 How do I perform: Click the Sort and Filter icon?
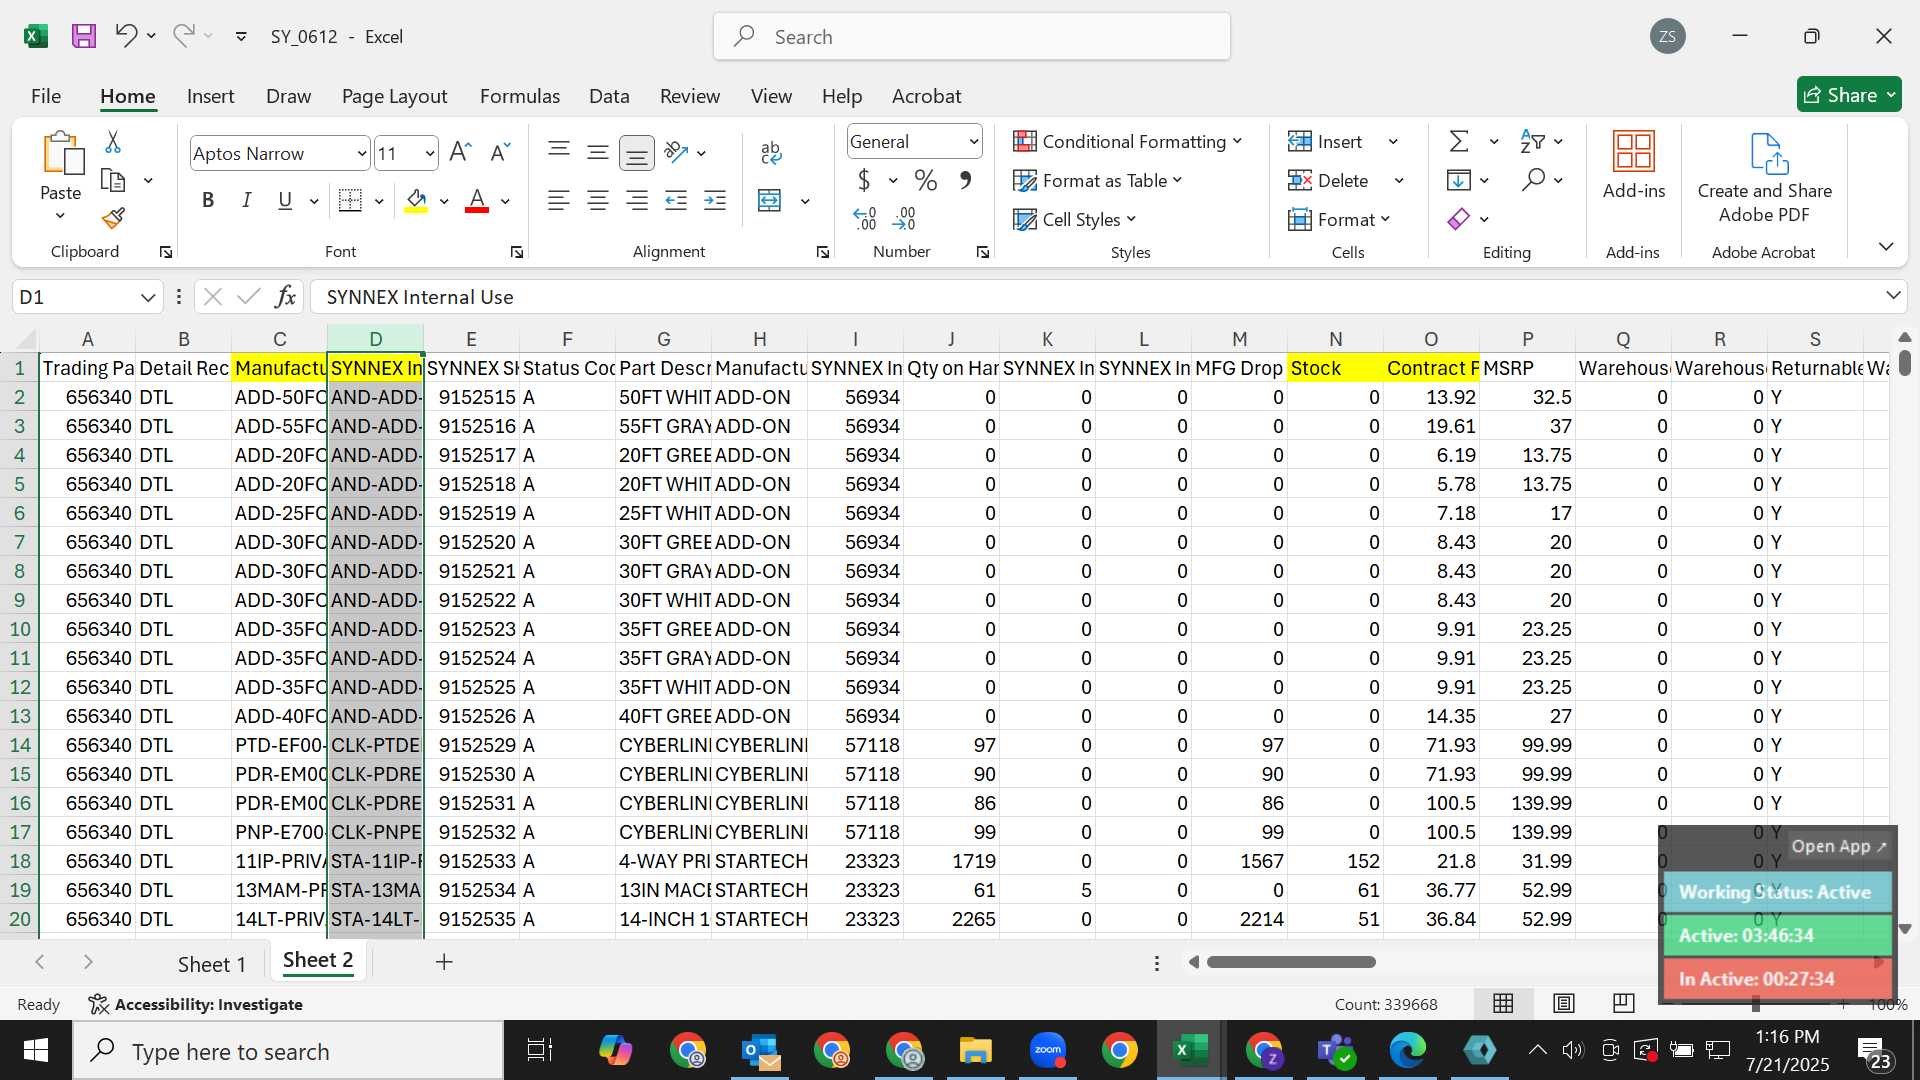pos(1532,141)
